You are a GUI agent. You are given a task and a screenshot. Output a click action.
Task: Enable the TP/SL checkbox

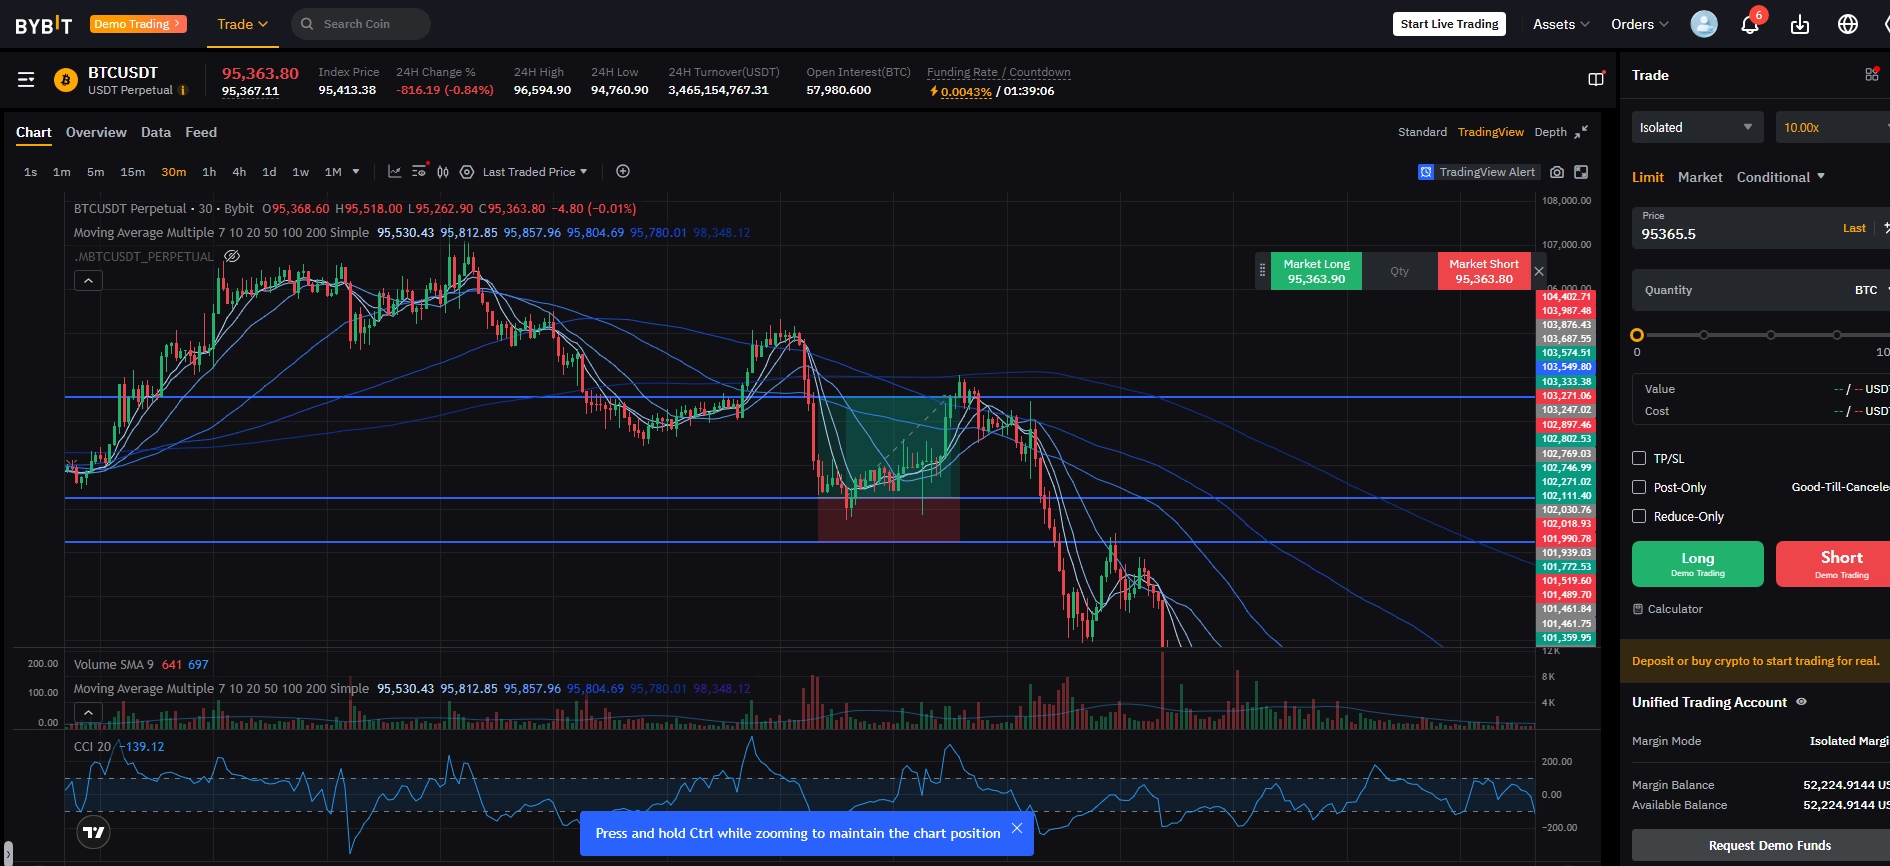pyautogui.click(x=1639, y=458)
